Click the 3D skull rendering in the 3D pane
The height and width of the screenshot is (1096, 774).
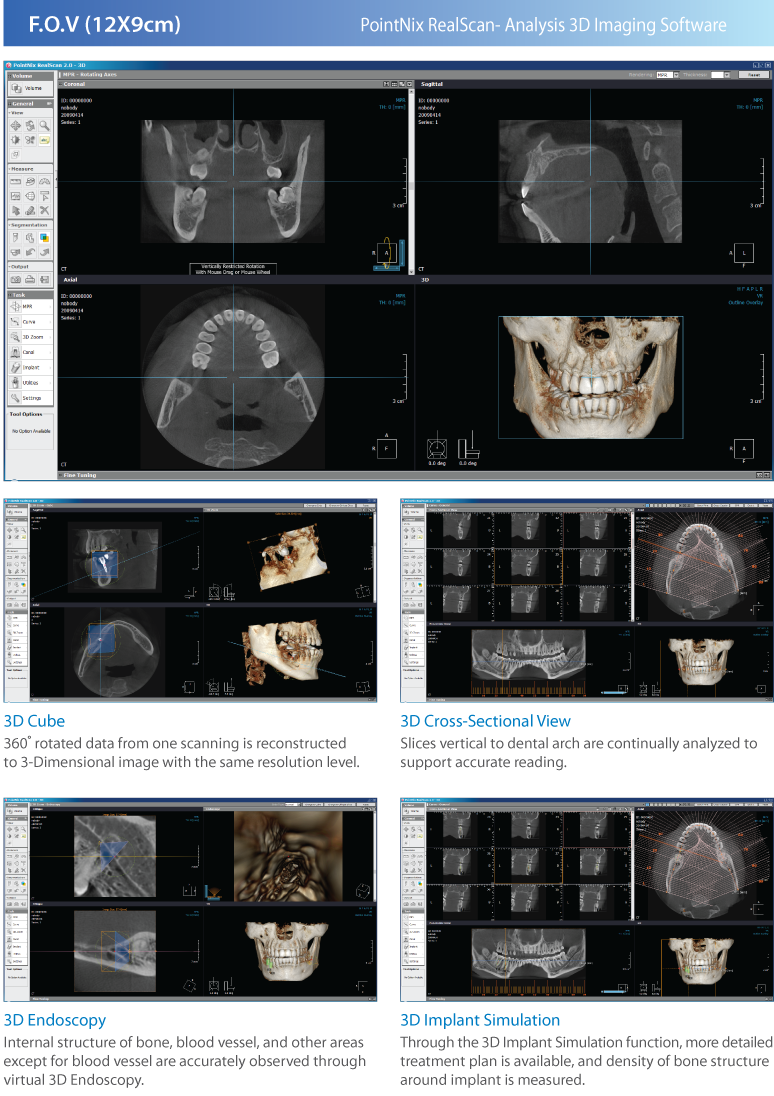pyautogui.click(x=591, y=377)
